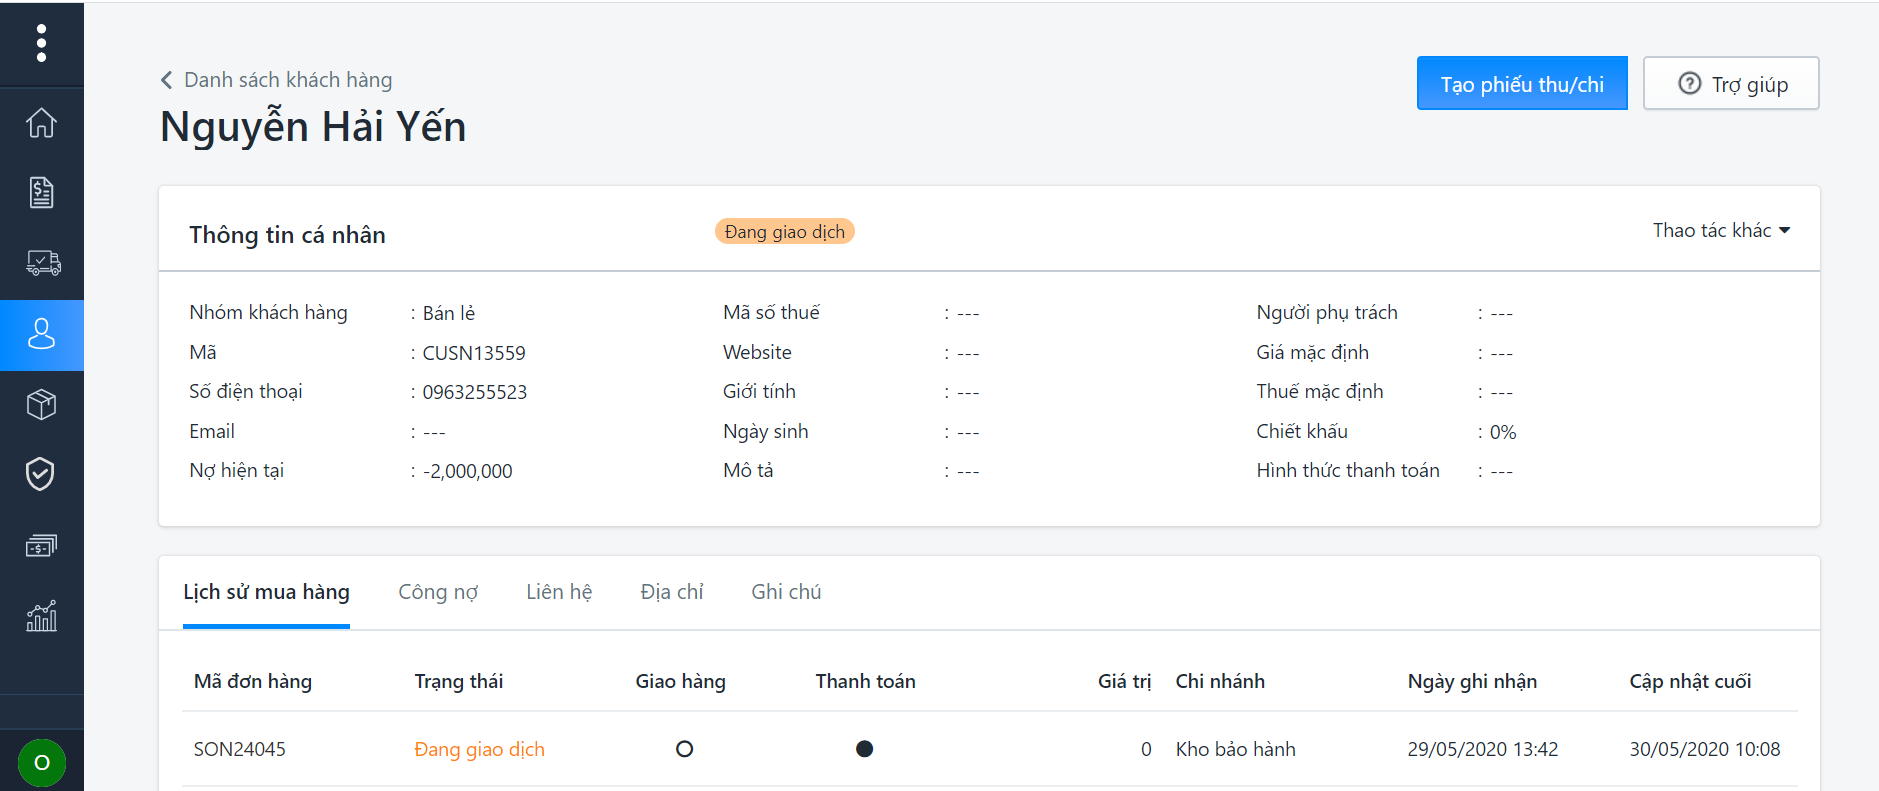The width and height of the screenshot is (1879, 791).
Task: Open the three-dot sidebar menu
Action: pyautogui.click(x=41, y=43)
